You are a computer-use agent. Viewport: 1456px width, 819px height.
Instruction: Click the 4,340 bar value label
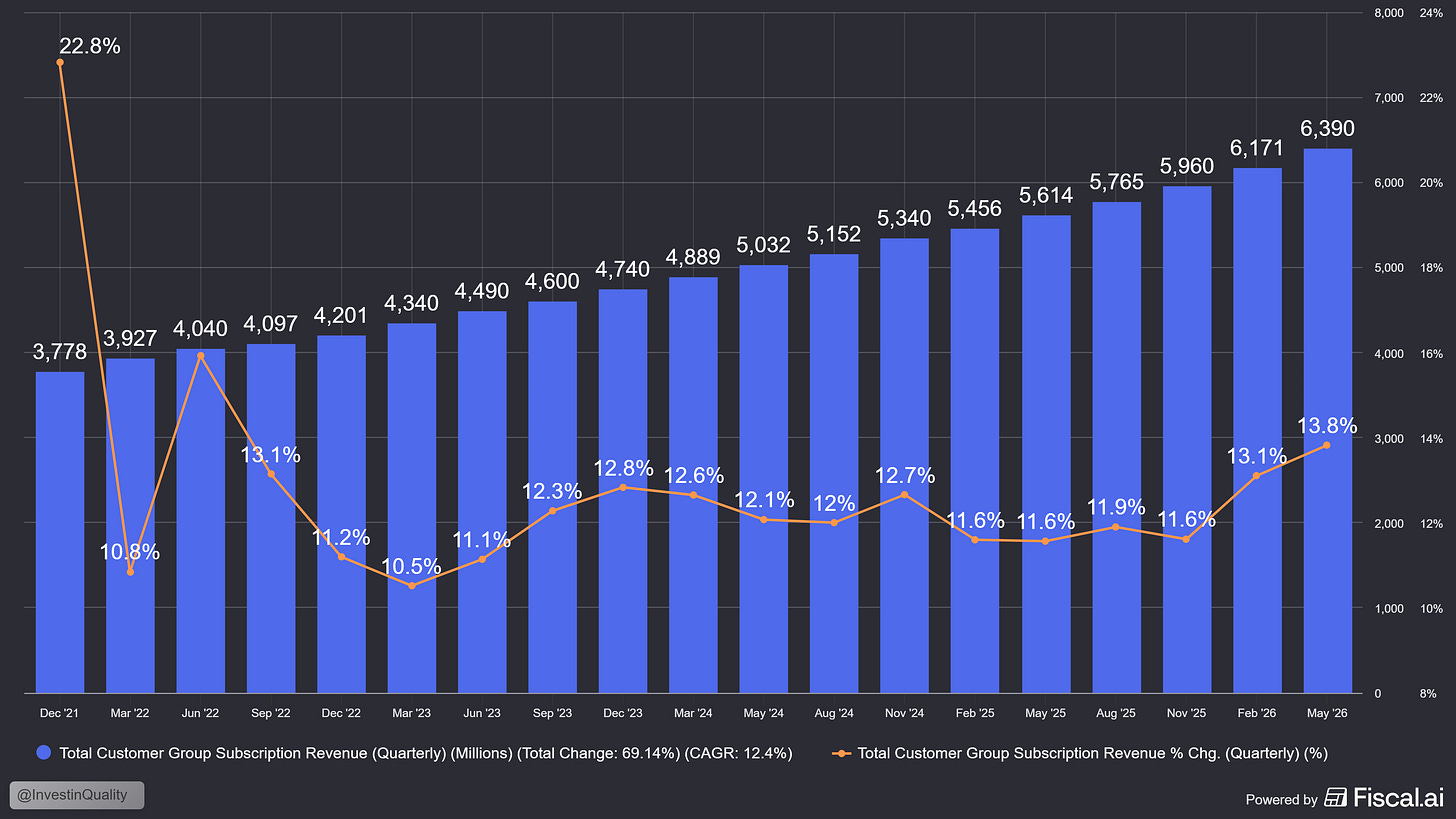(x=412, y=304)
